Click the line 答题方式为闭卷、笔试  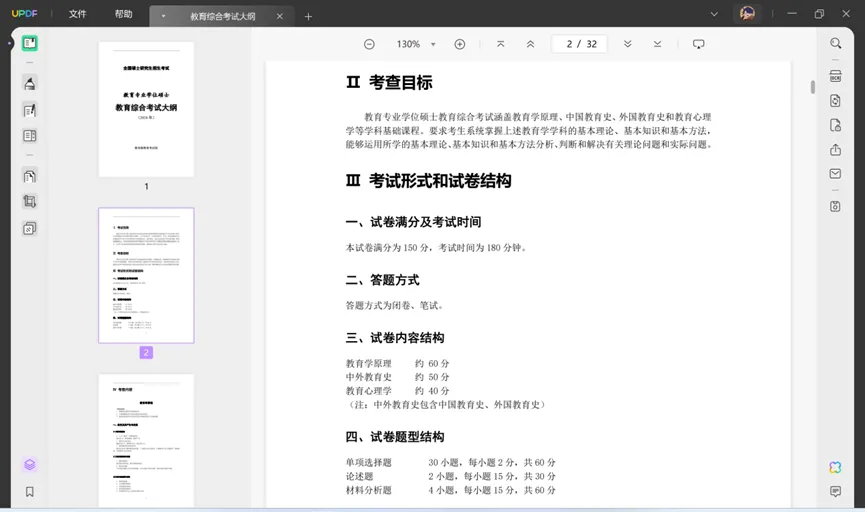click(x=395, y=306)
